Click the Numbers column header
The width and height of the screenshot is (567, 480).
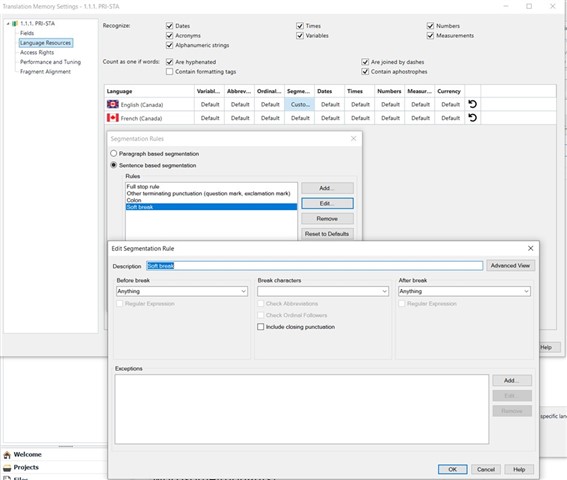pyautogui.click(x=390, y=91)
